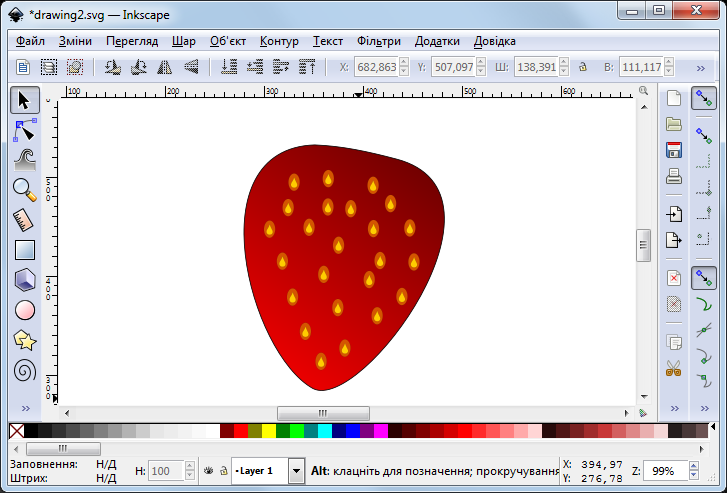The height and width of the screenshot is (493, 727).
Task: Select the Node editing tool
Action: [x=25, y=130]
